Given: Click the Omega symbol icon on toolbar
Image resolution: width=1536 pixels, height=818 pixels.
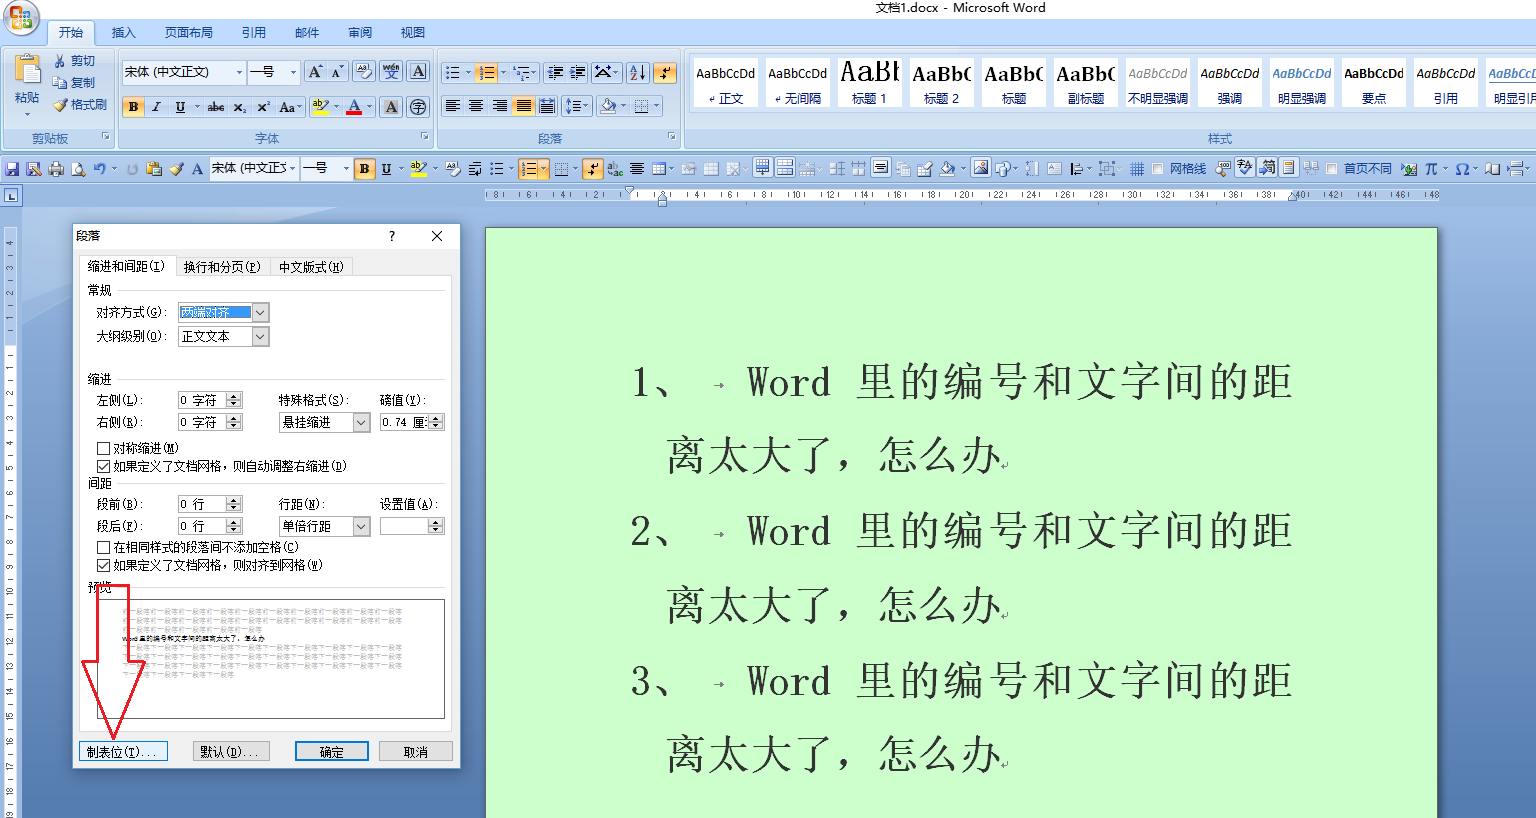Looking at the screenshot, I should pyautogui.click(x=1462, y=169).
